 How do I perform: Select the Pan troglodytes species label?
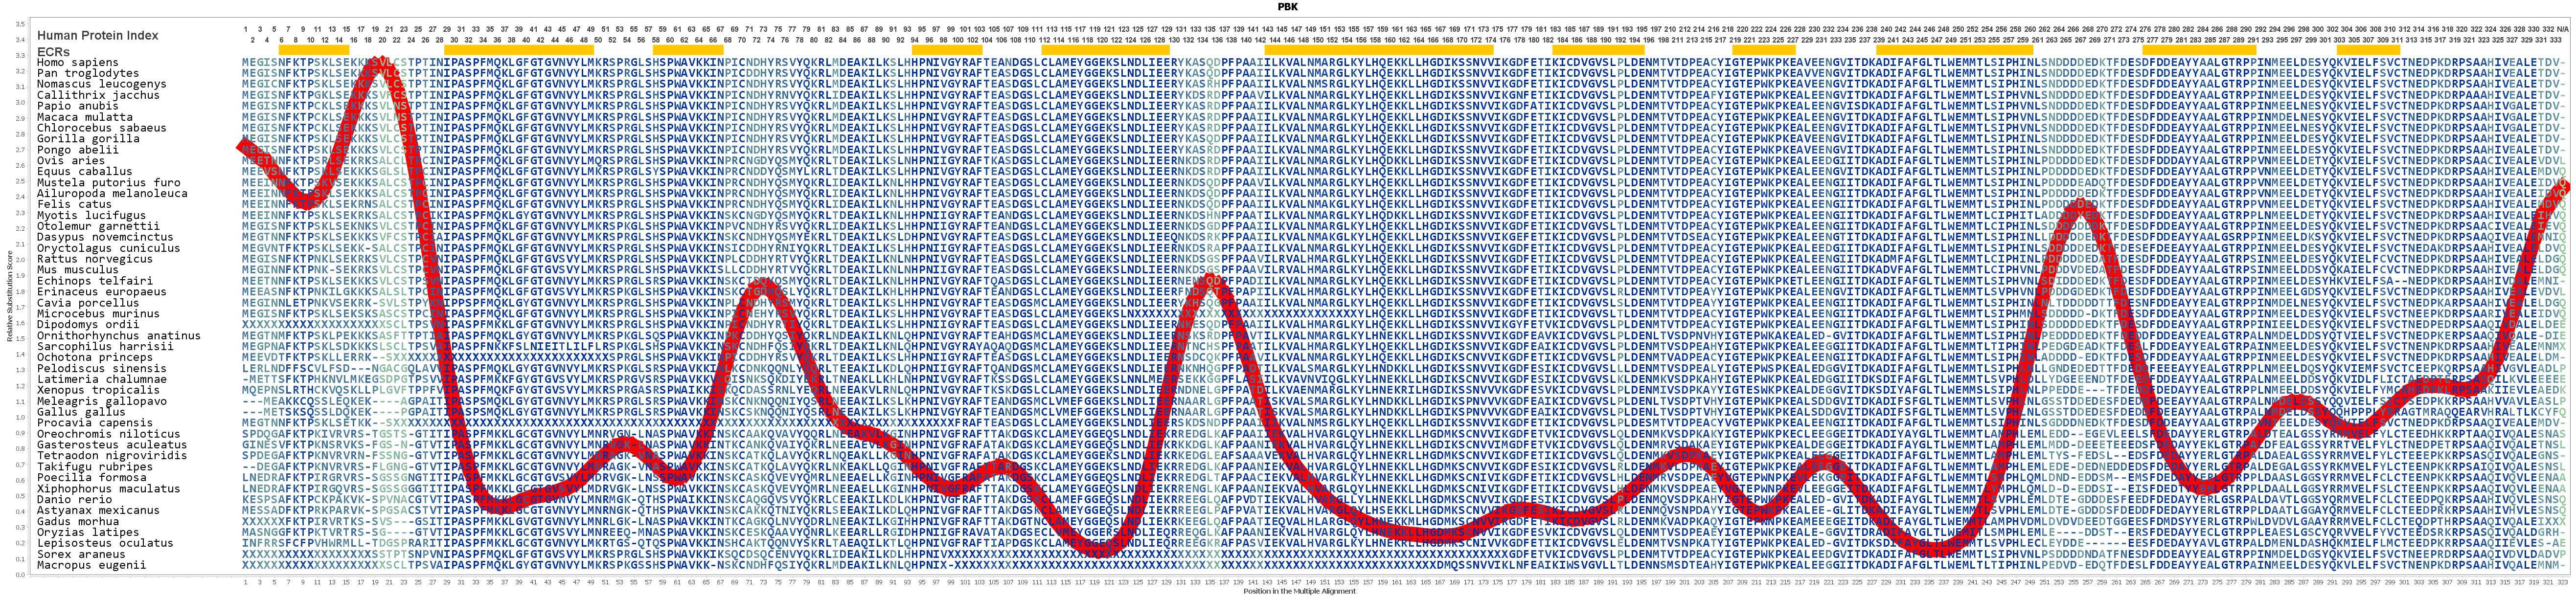[88, 73]
